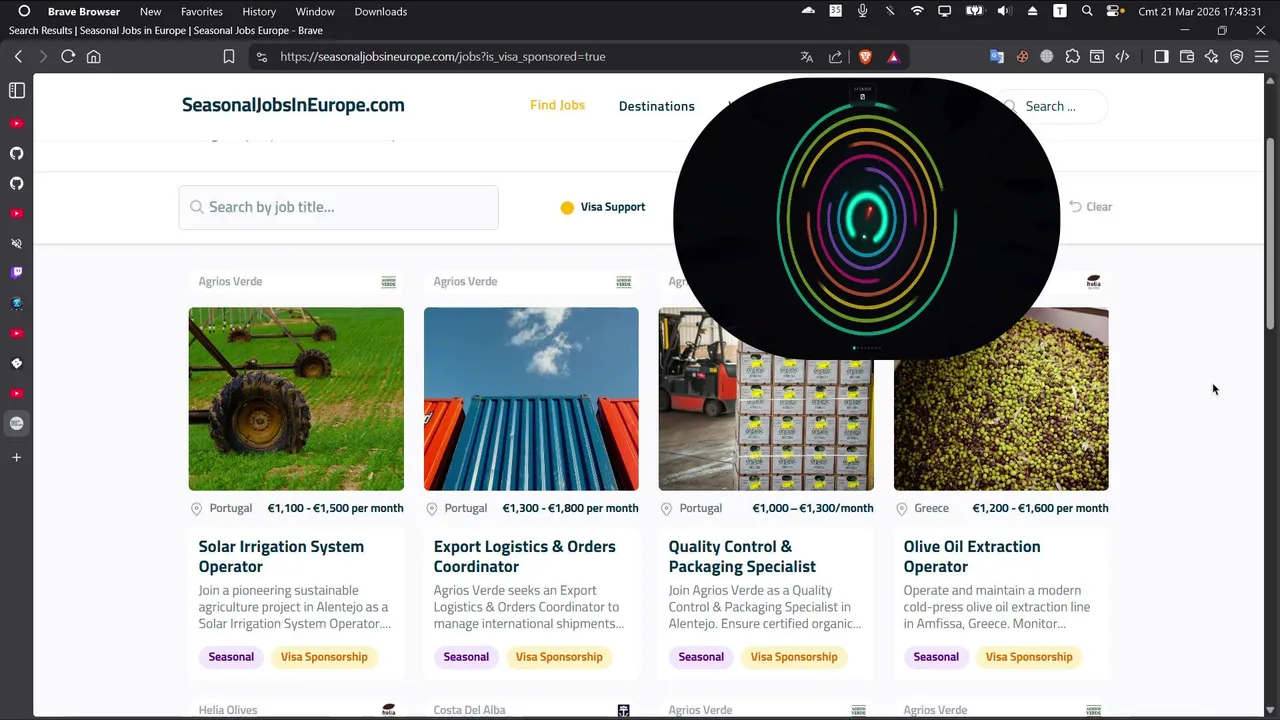Select the muted-audio vertical tab

click(17, 243)
